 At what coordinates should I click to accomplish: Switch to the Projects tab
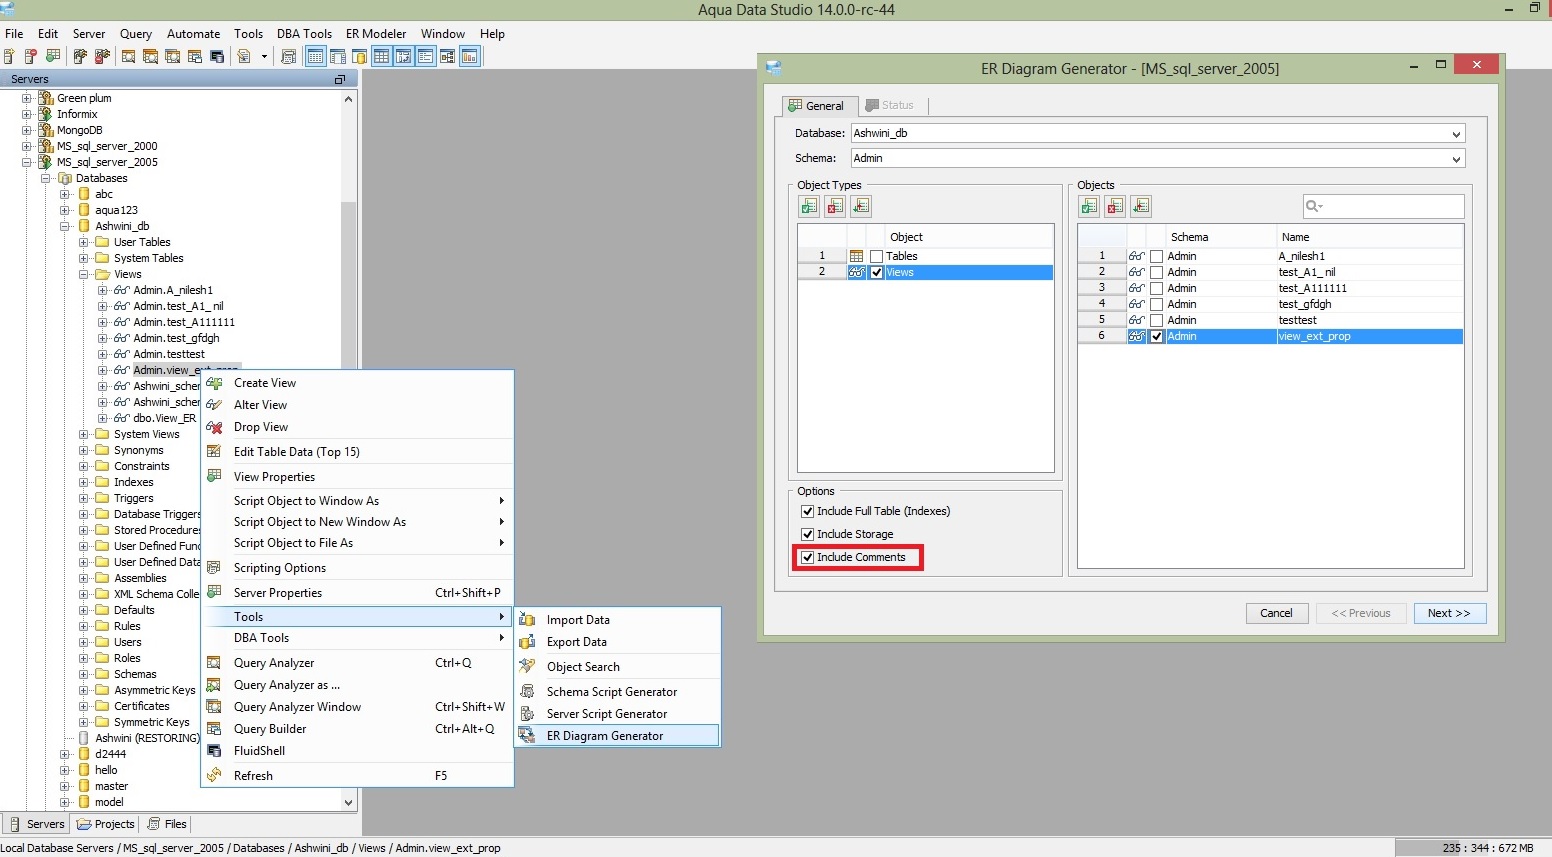[106, 824]
